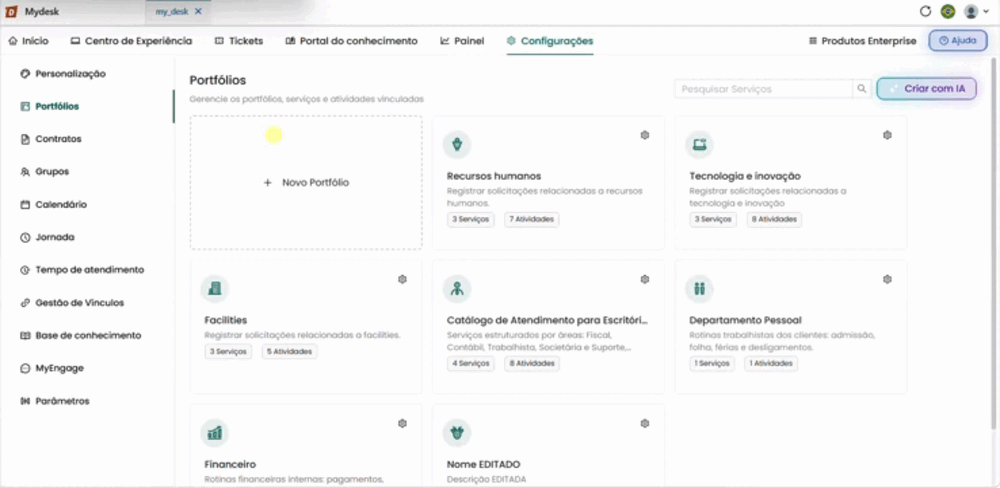The height and width of the screenshot is (488, 1000).
Task: Open settings gear of Catálogo de Atendimento card
Action: tap(645, 279)
